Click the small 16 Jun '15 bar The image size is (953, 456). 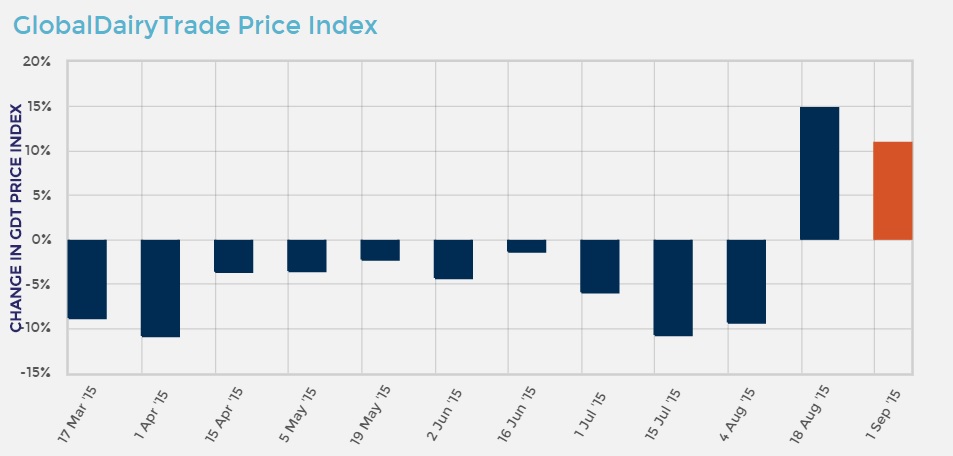pos(527,246)
